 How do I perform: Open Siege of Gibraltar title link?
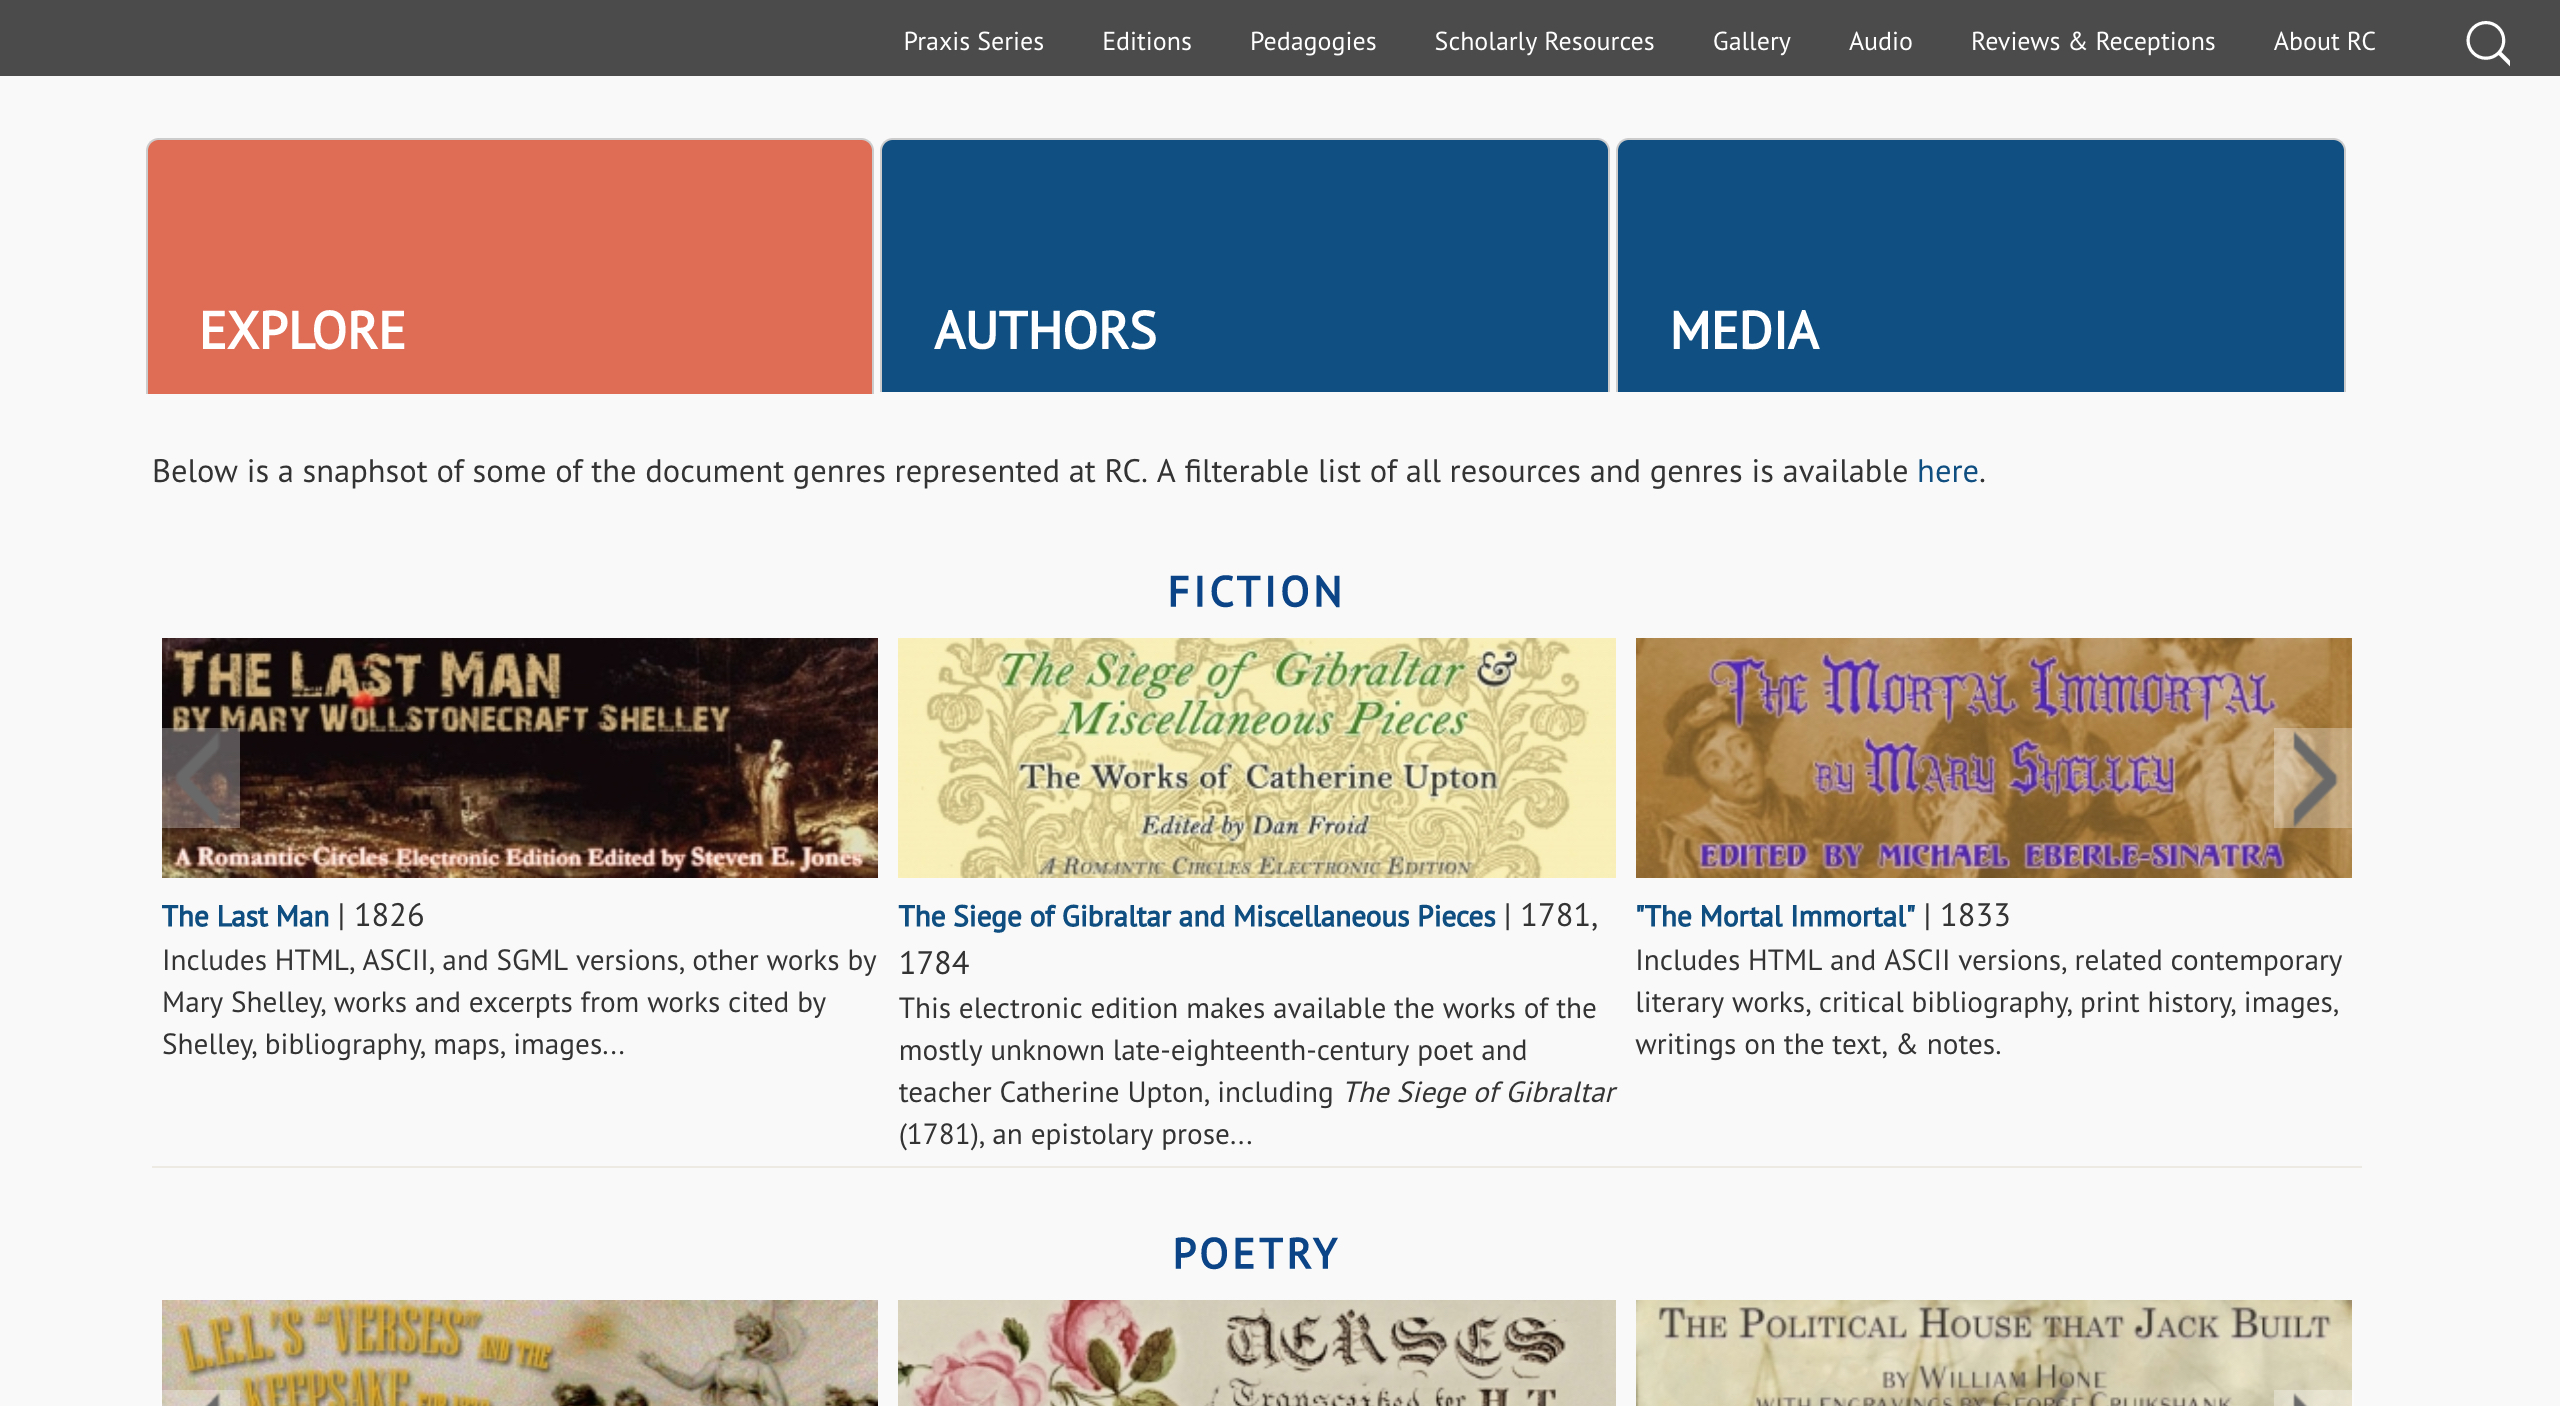pyautogui.click(x=1197, y=916)
